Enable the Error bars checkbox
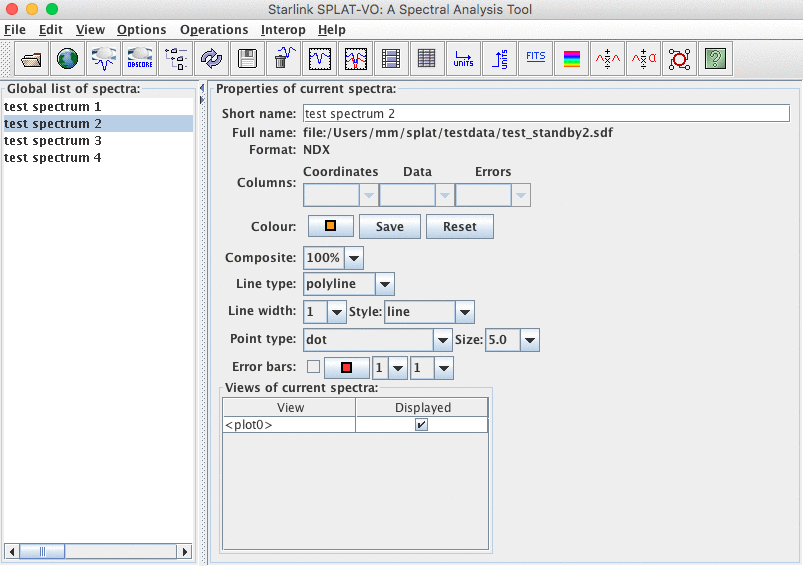Screen dimensions: 803x566 pyautogui.click(x=313, y=367)
